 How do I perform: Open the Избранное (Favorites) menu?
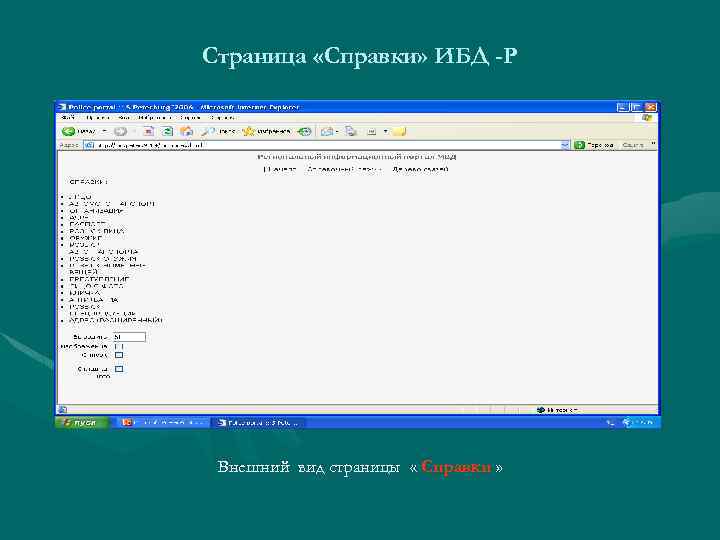(x=155, y=118)
